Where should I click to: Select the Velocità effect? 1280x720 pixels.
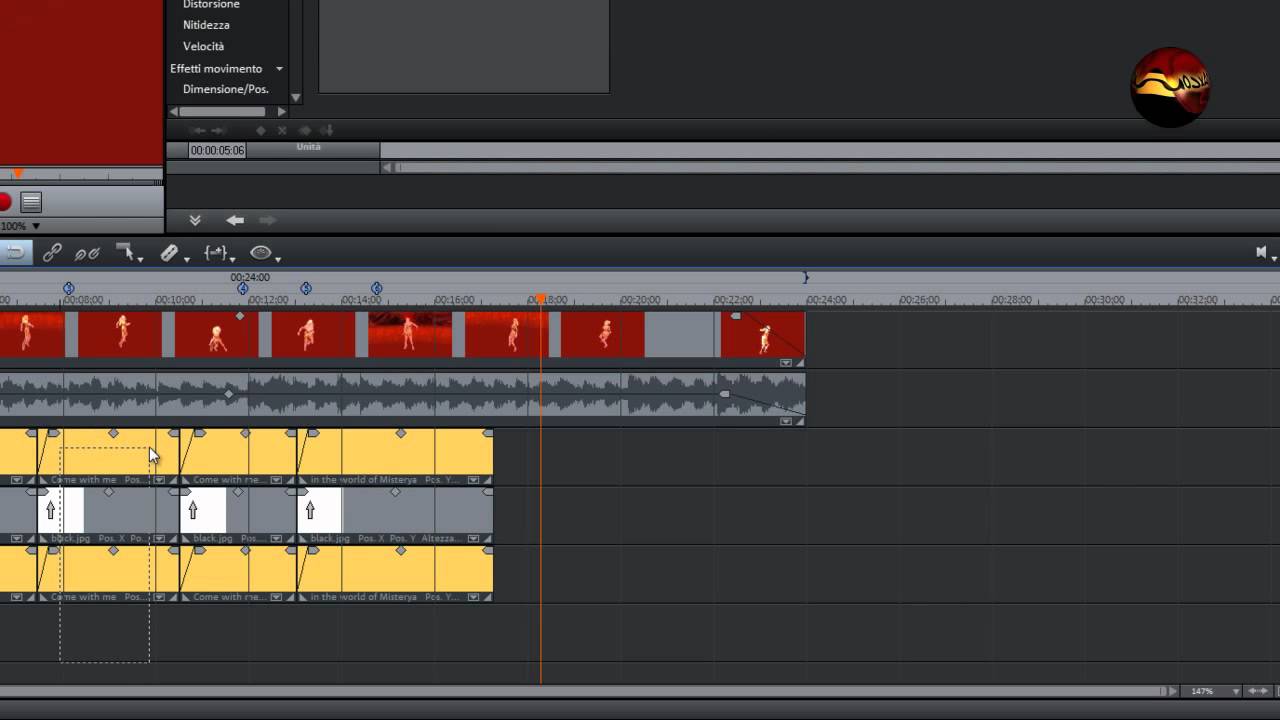[x=203, y=47]
